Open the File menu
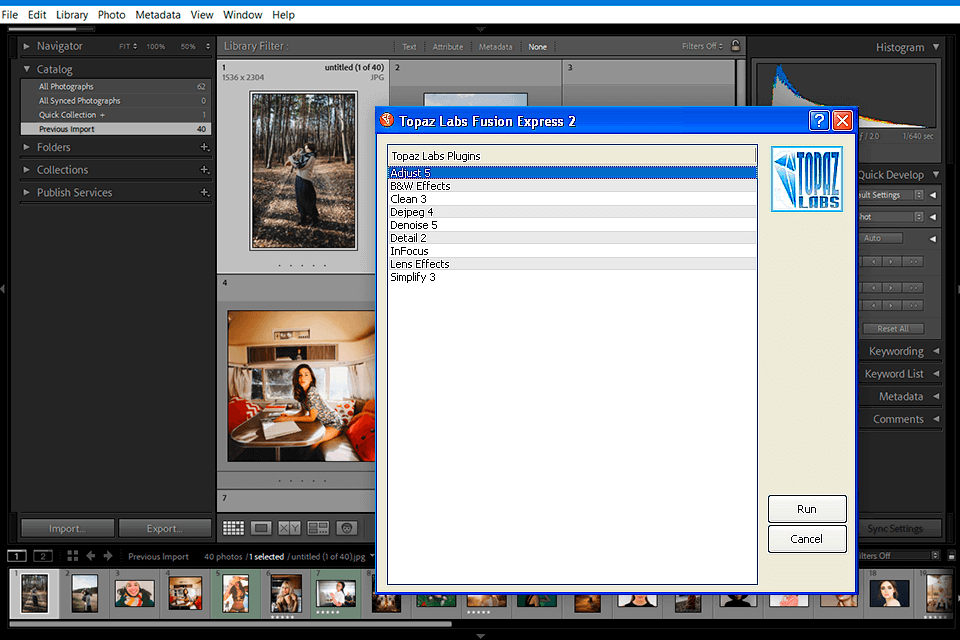The image size is (960, 640). (x=10, y=15)
